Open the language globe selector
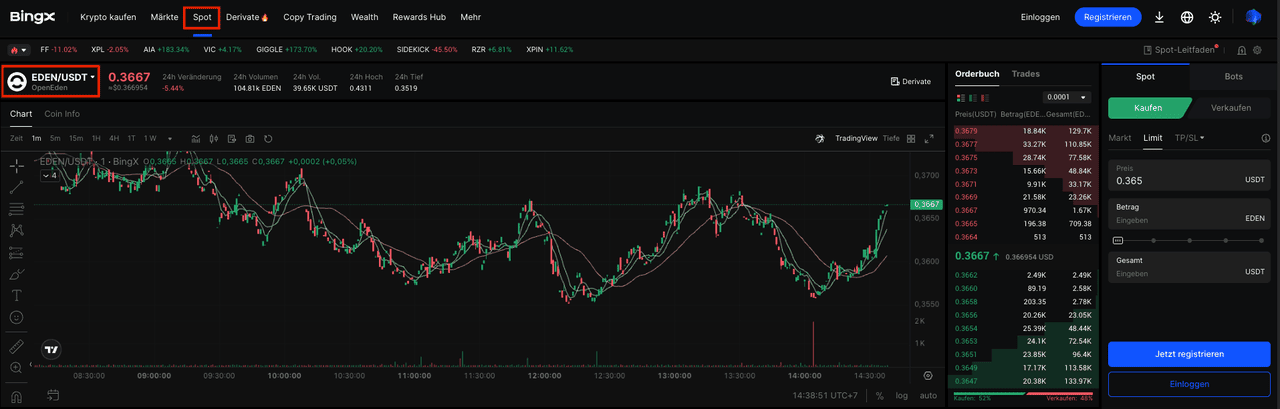Viewport: 1280px width, 409px height. click(x=1187, y=17)
